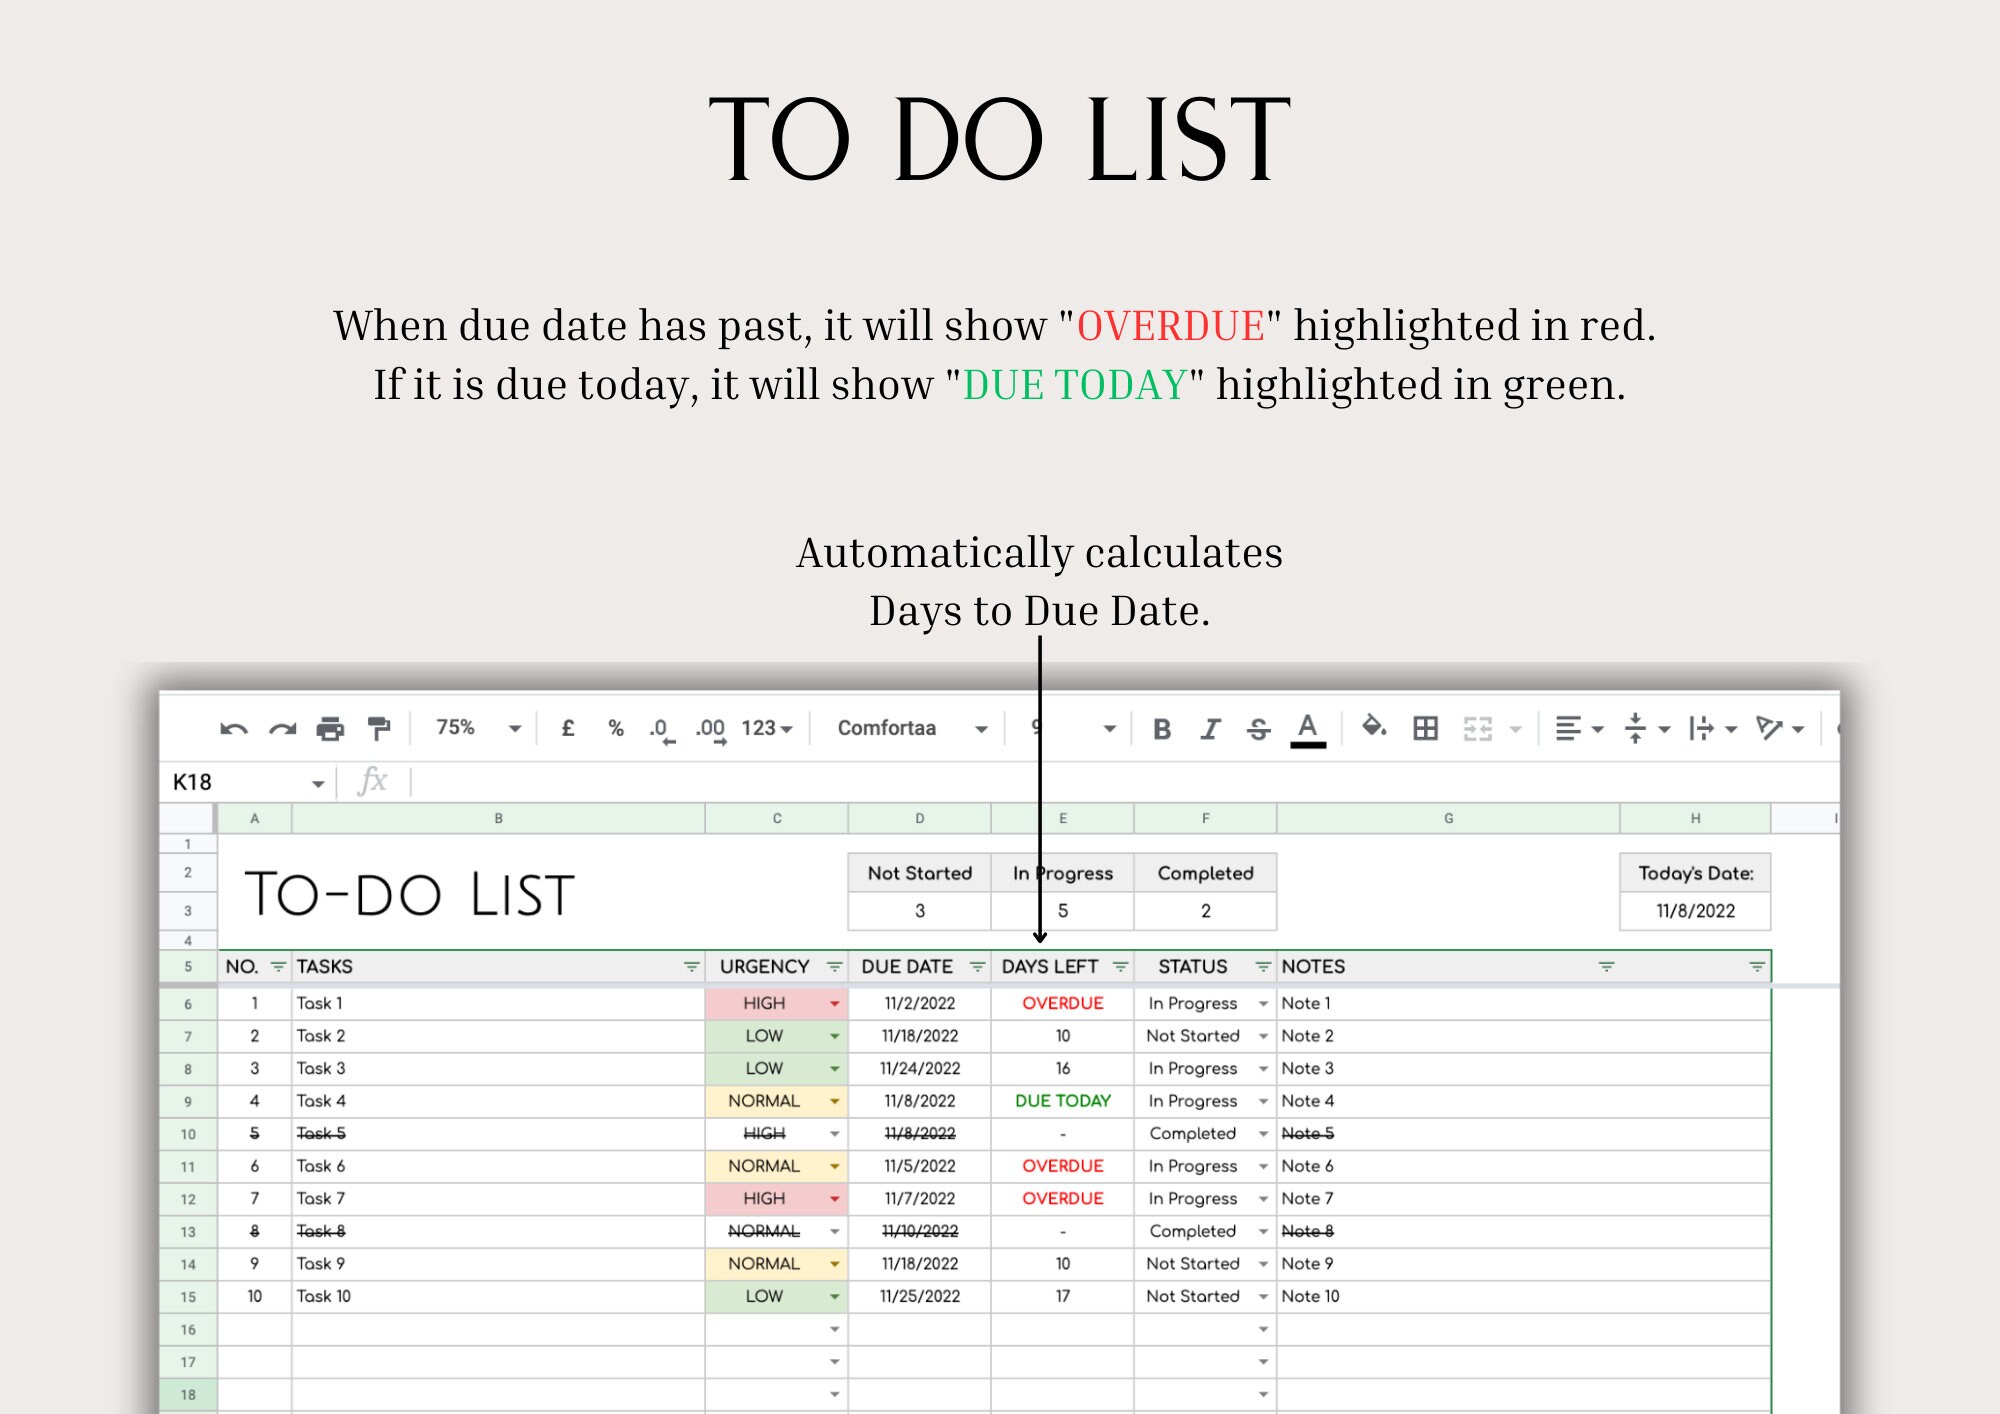Open the Status dropdown for Task 2

coord(1263,1036)
